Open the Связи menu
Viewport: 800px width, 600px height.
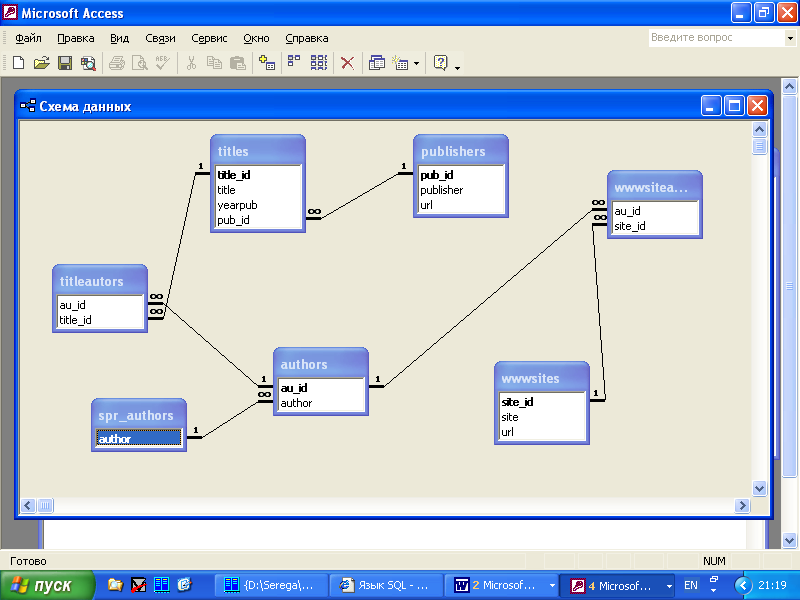(160, 38)
